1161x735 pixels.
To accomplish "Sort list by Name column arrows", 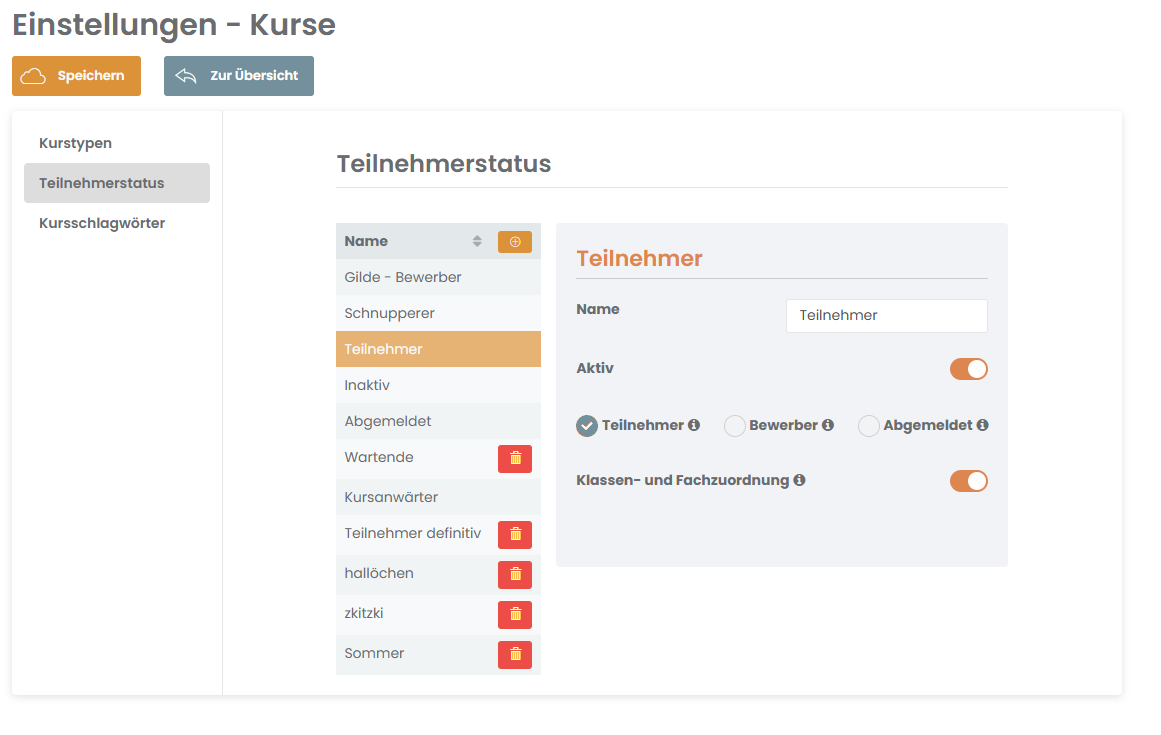I will (x=477, y=241).
